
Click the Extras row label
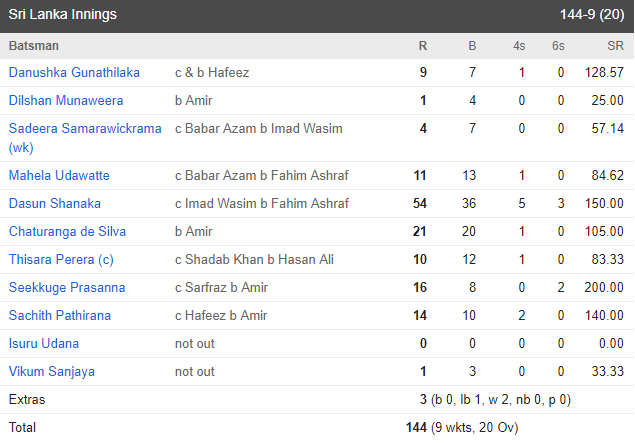tap(27, 400)
